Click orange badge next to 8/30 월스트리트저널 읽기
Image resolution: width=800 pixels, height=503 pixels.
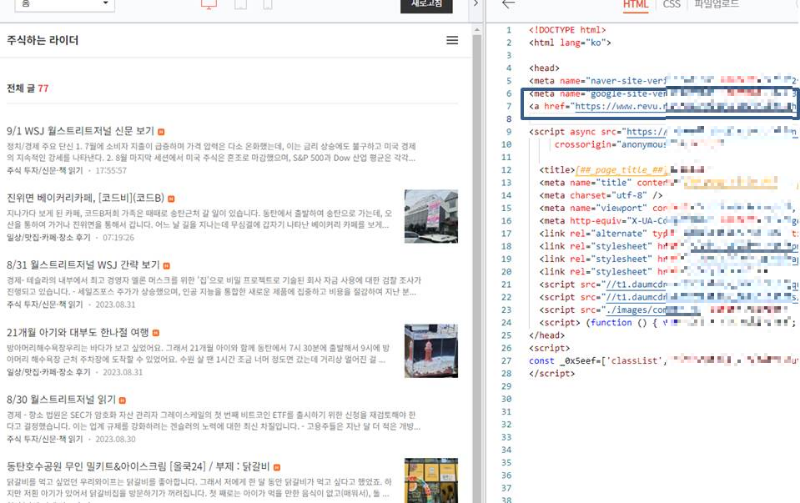click(122, 400)
